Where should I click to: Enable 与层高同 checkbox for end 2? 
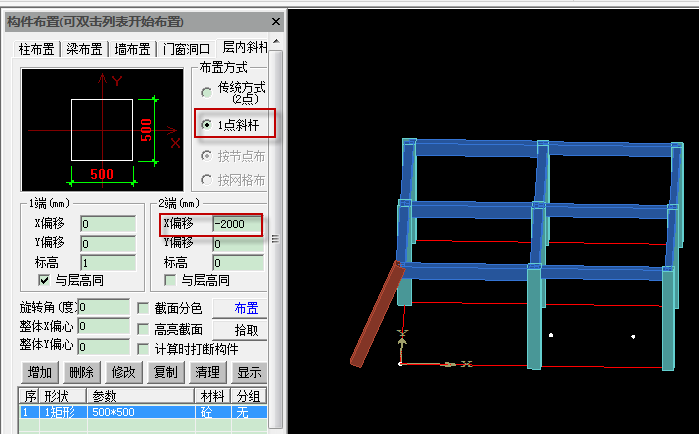pyautogui.click(x=171, y=280)
